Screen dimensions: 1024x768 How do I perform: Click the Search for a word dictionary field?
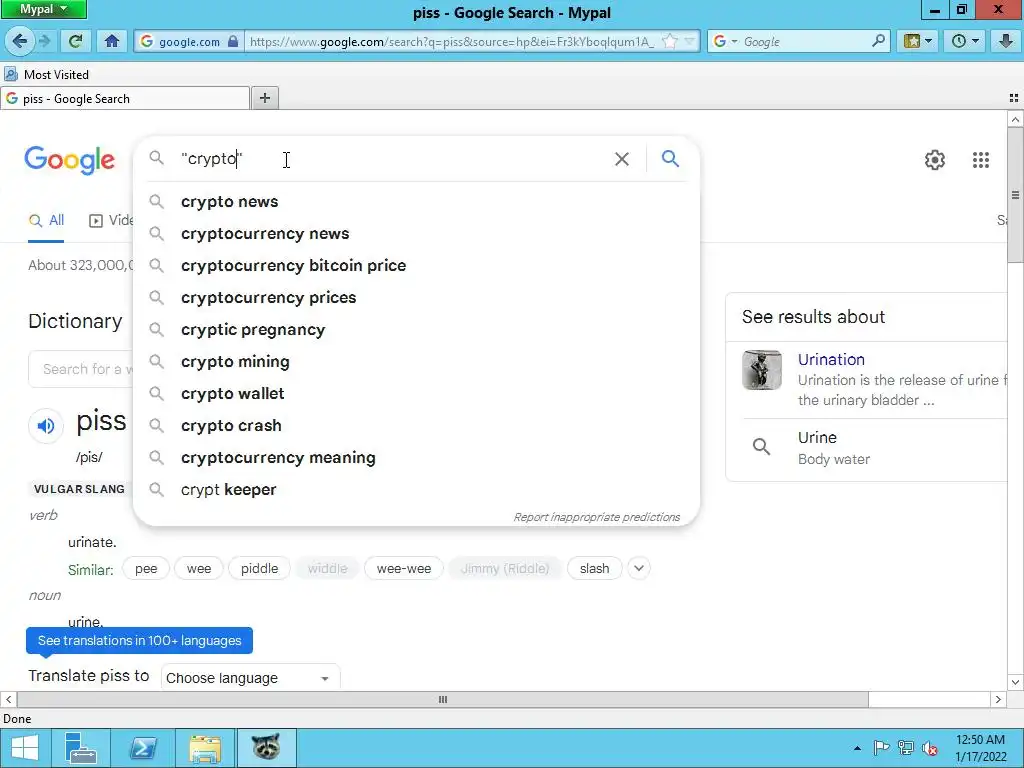click(82, 369)
